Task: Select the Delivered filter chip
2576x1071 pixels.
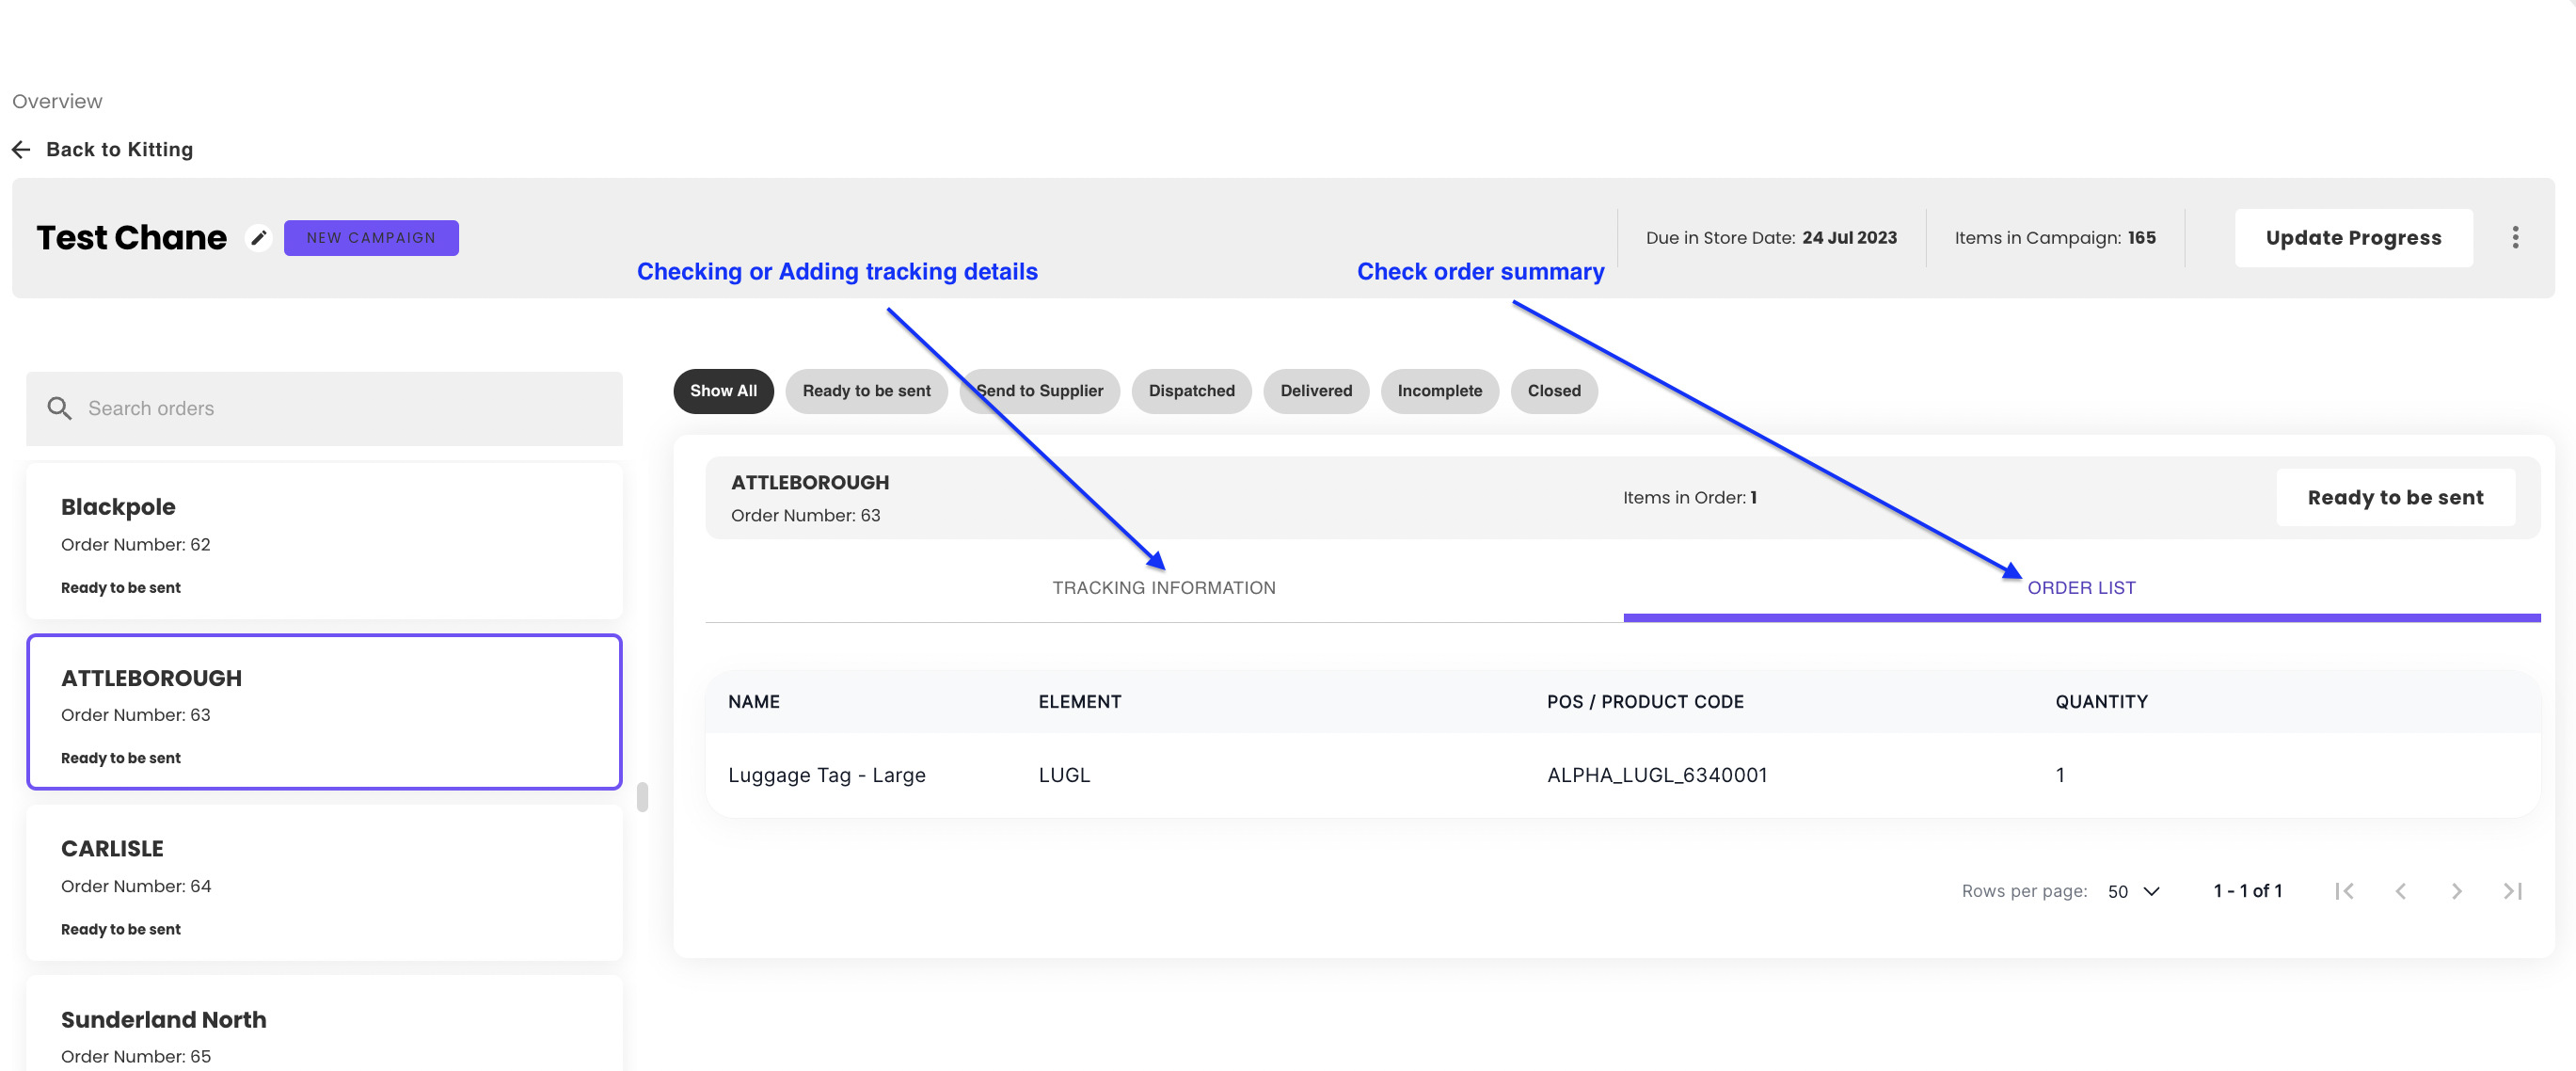Action: [x=1315, y=391]
